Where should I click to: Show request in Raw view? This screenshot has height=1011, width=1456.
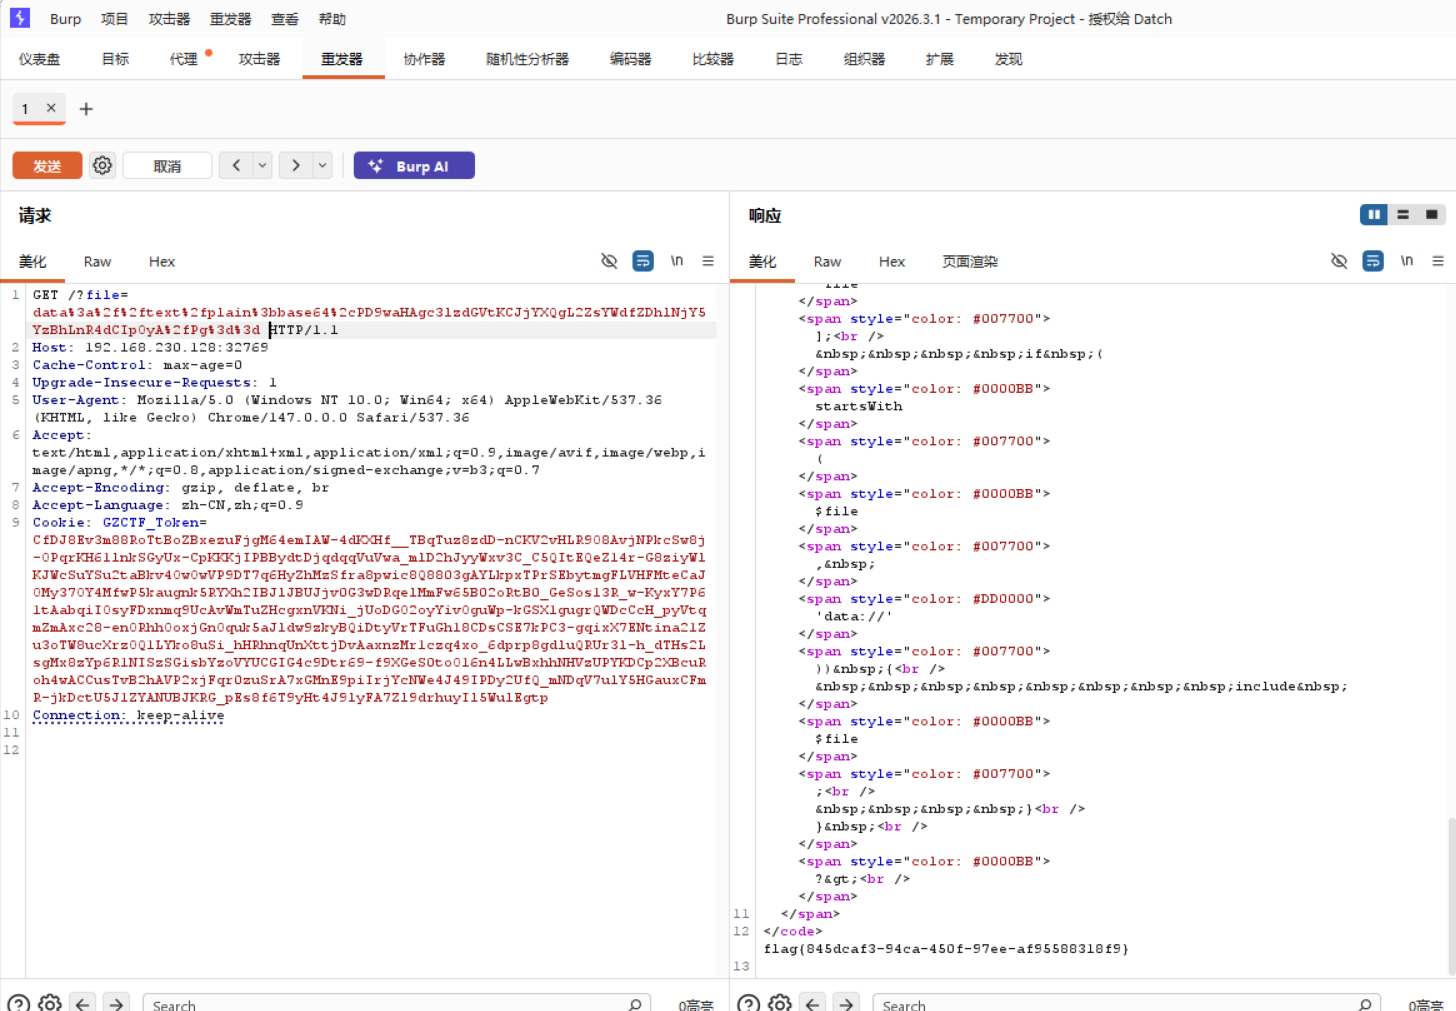coord(97,262)
